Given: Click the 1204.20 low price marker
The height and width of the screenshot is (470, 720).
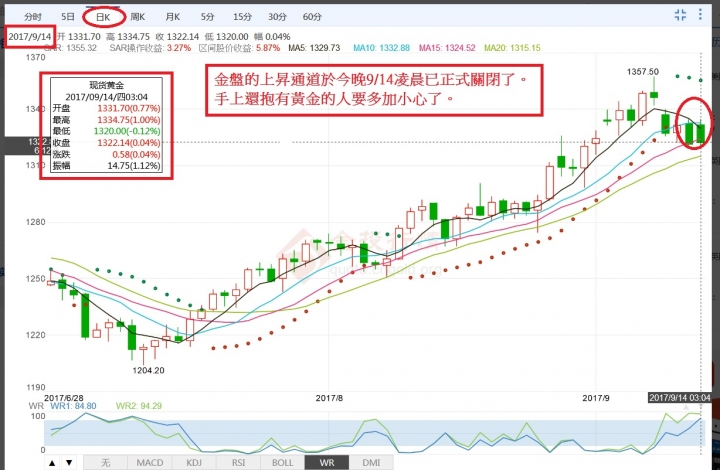Looking at the screenshot, I should (148, 370).
